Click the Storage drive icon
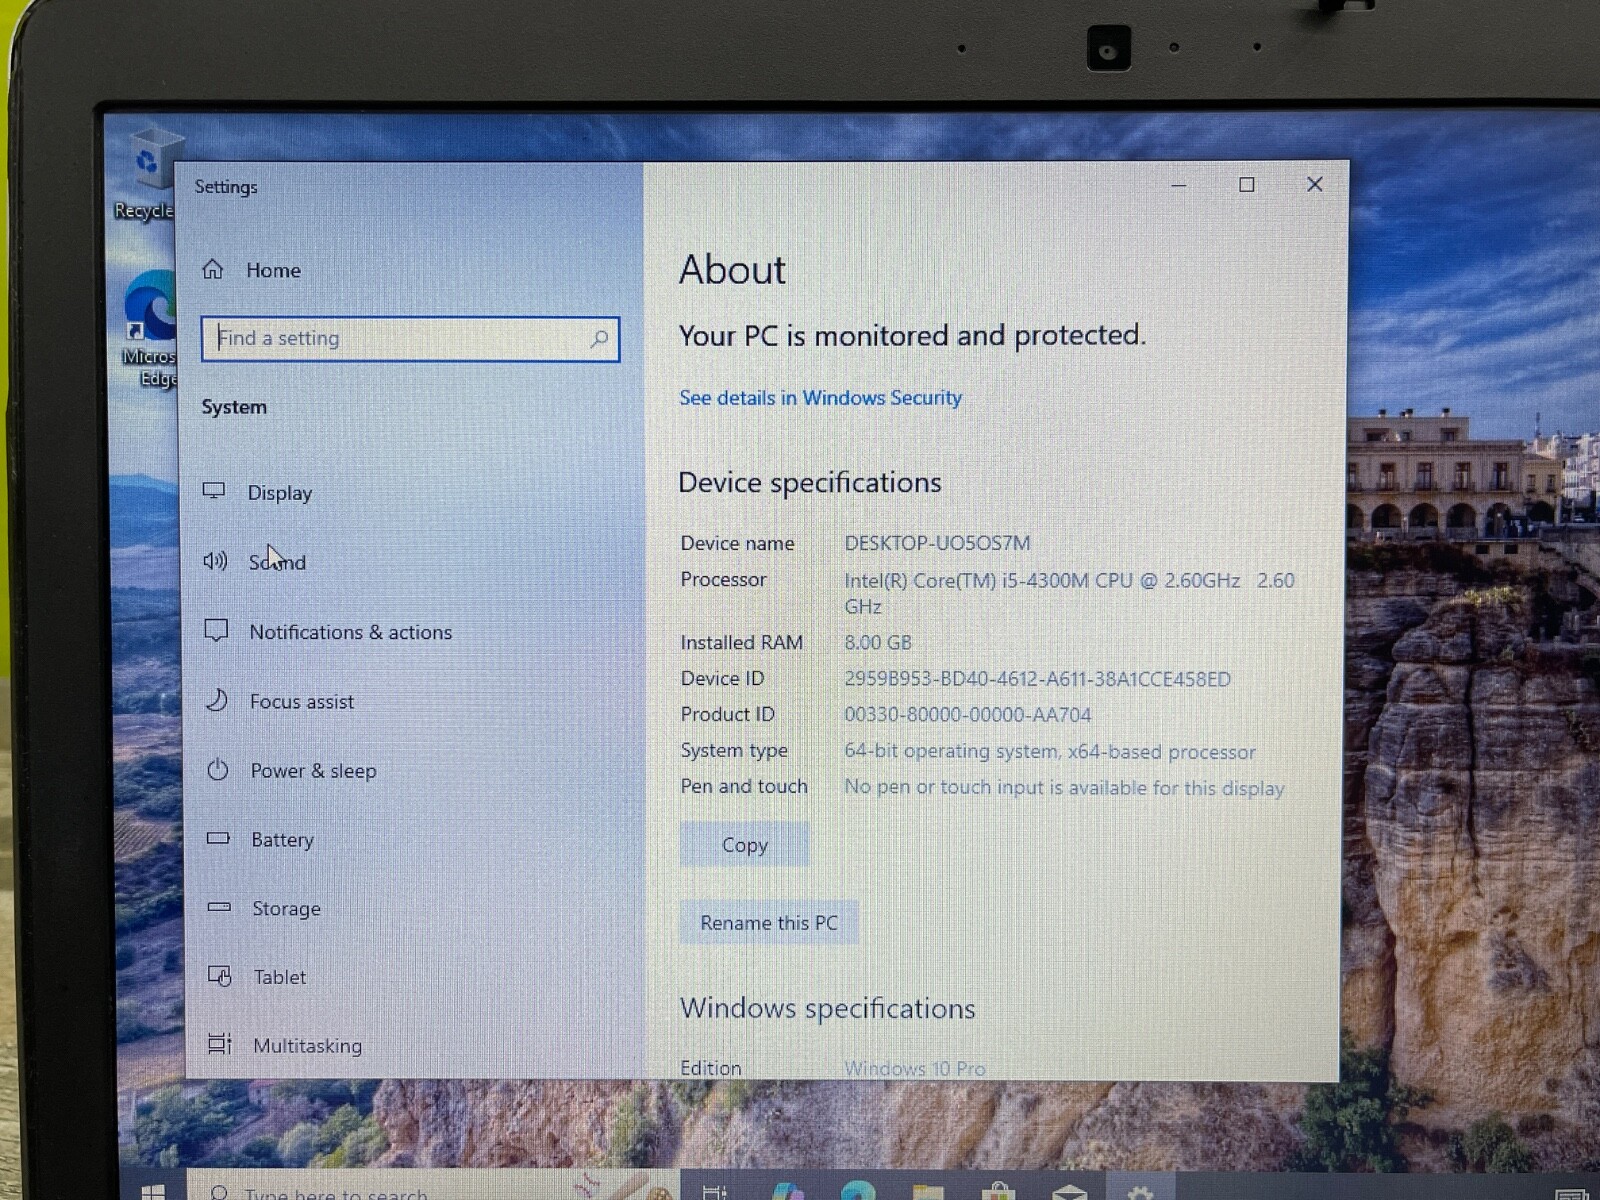 (x=219, y=907)
